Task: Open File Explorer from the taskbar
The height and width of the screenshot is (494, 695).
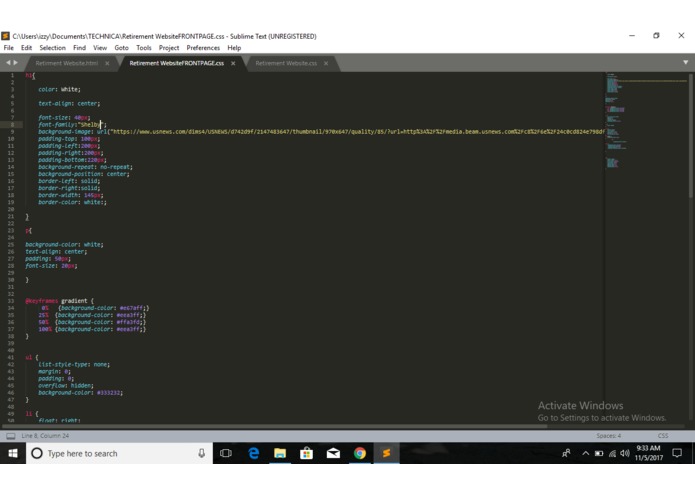Action: (x=280, y=453)
